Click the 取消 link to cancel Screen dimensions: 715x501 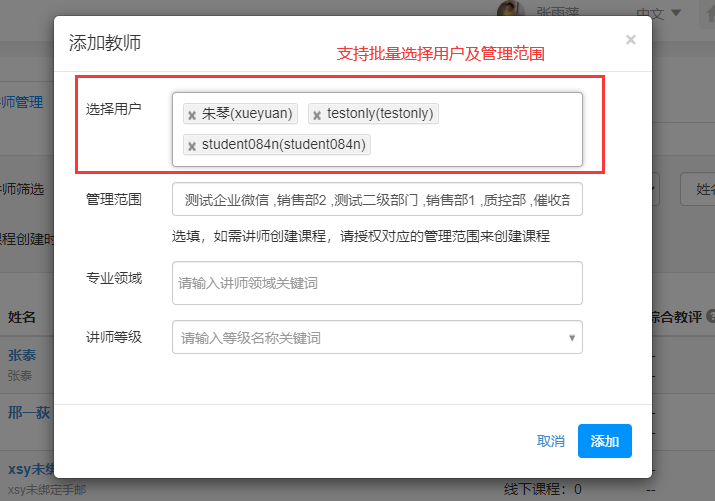tap(551, 441)
